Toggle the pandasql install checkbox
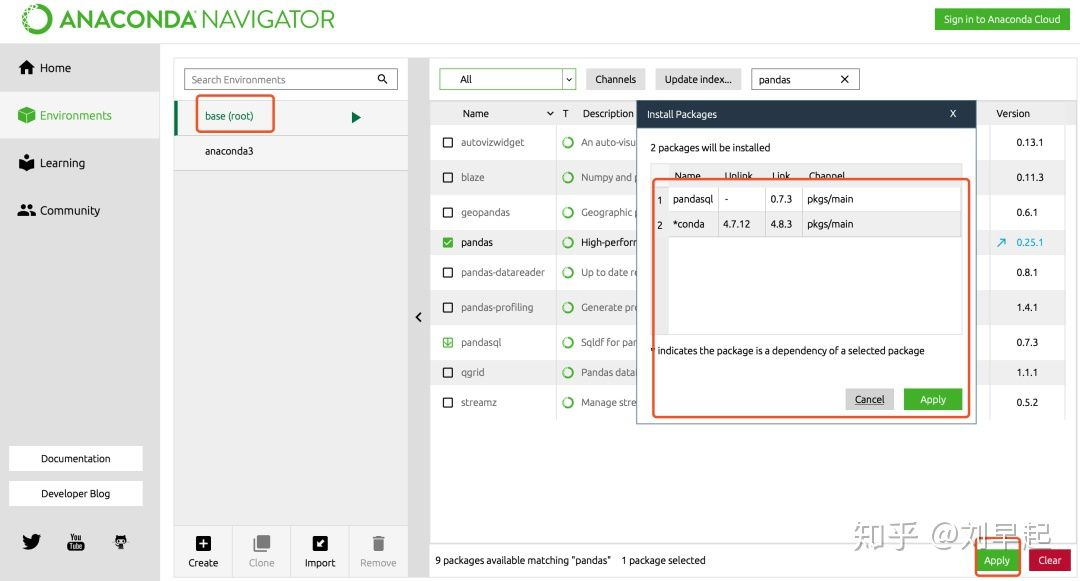Screen dimensions: 1080x581 pos(448,342)
